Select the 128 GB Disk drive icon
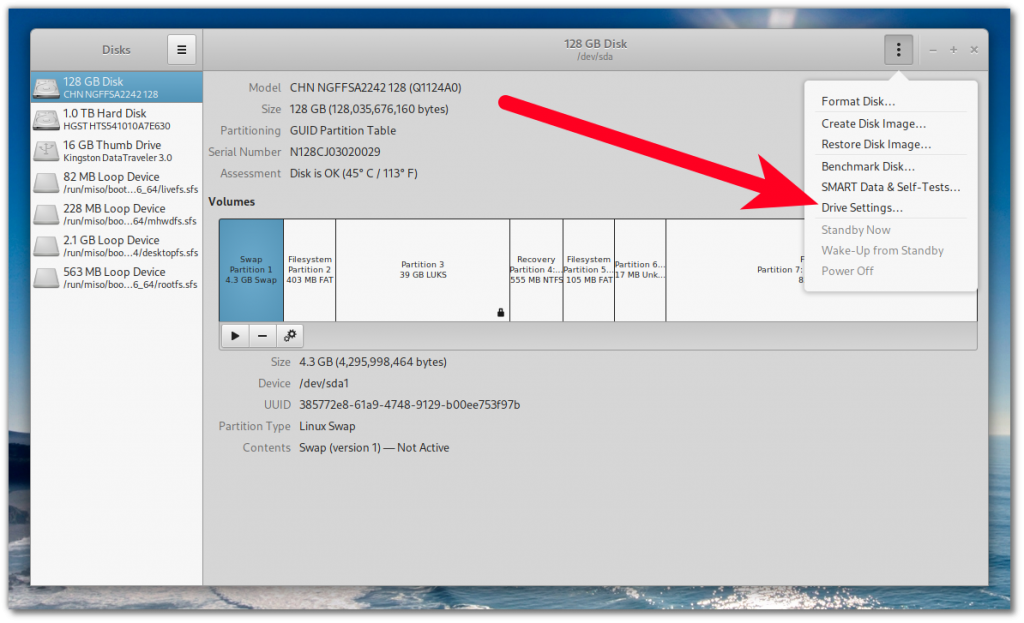This screenshot has height=623, width=1024. pyautogui.click(x=46, y=88)
